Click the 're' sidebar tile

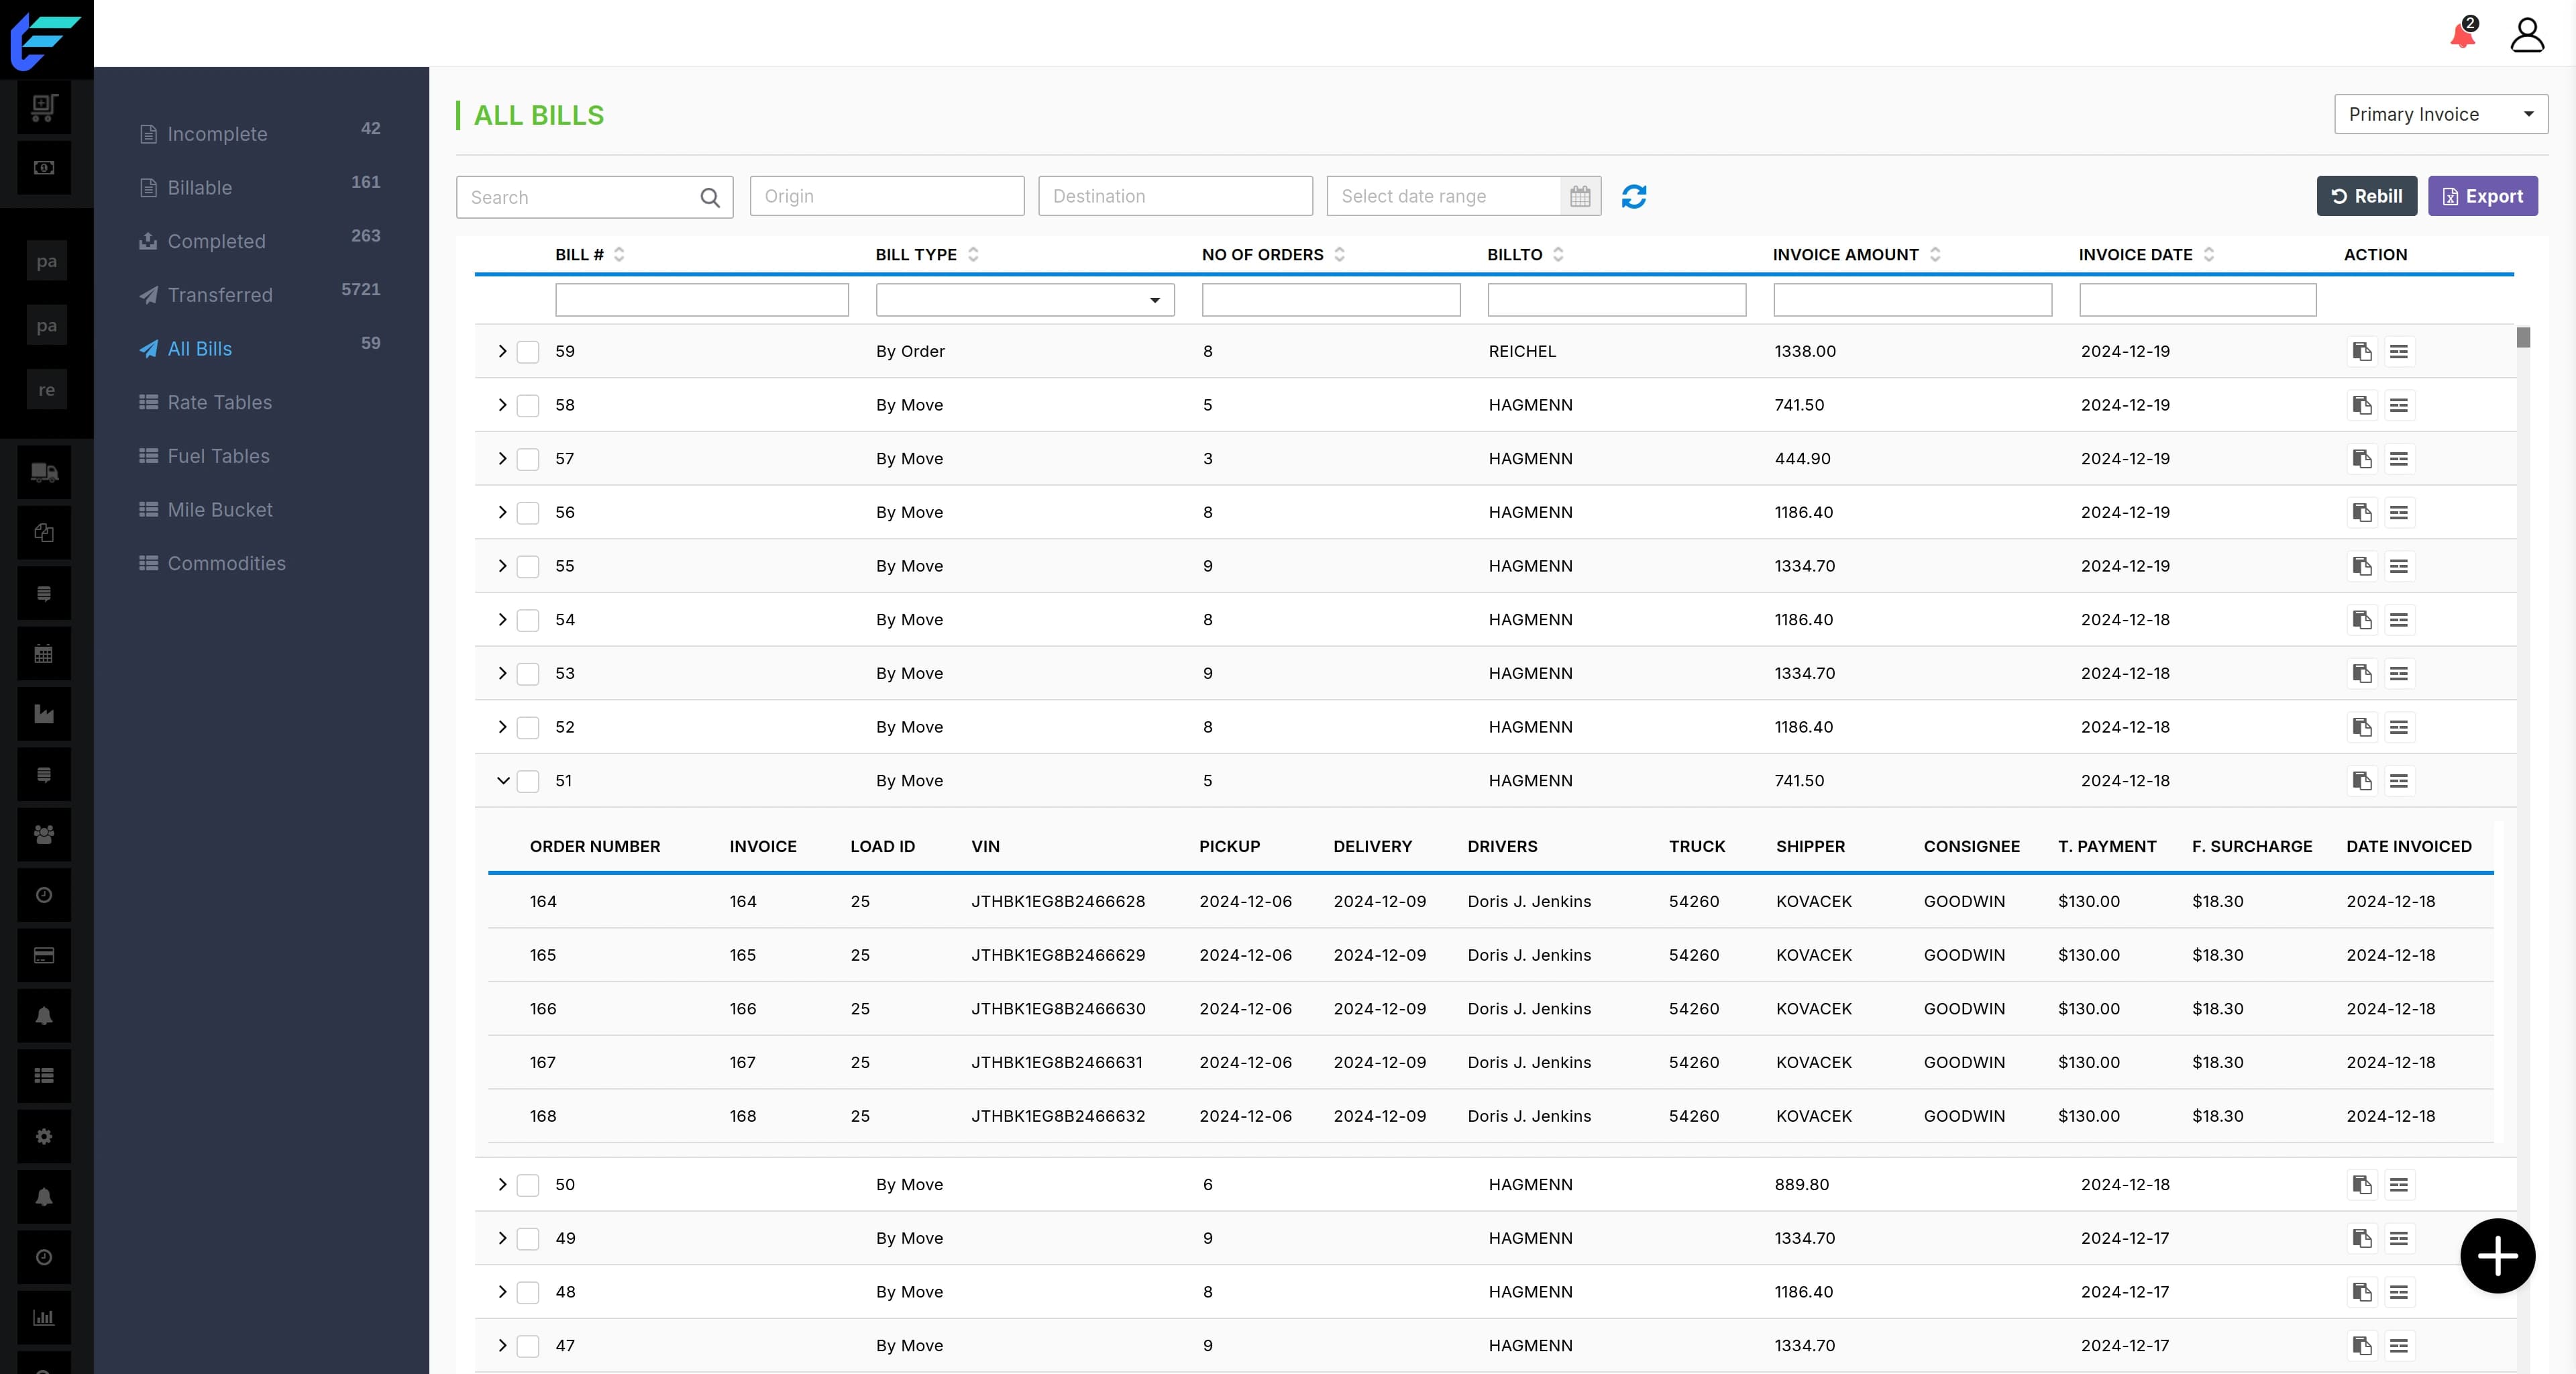(x=47, y=390)
